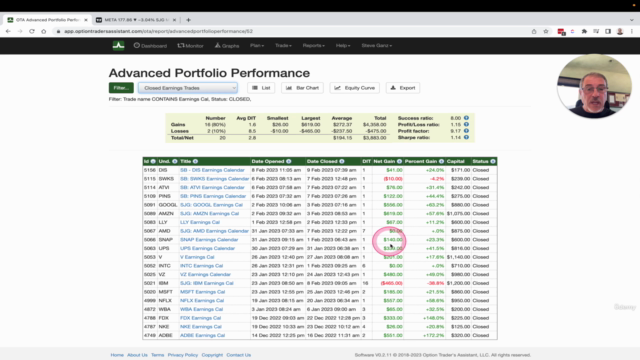Click info icon beside Net Gain

(x=399, y=161)
